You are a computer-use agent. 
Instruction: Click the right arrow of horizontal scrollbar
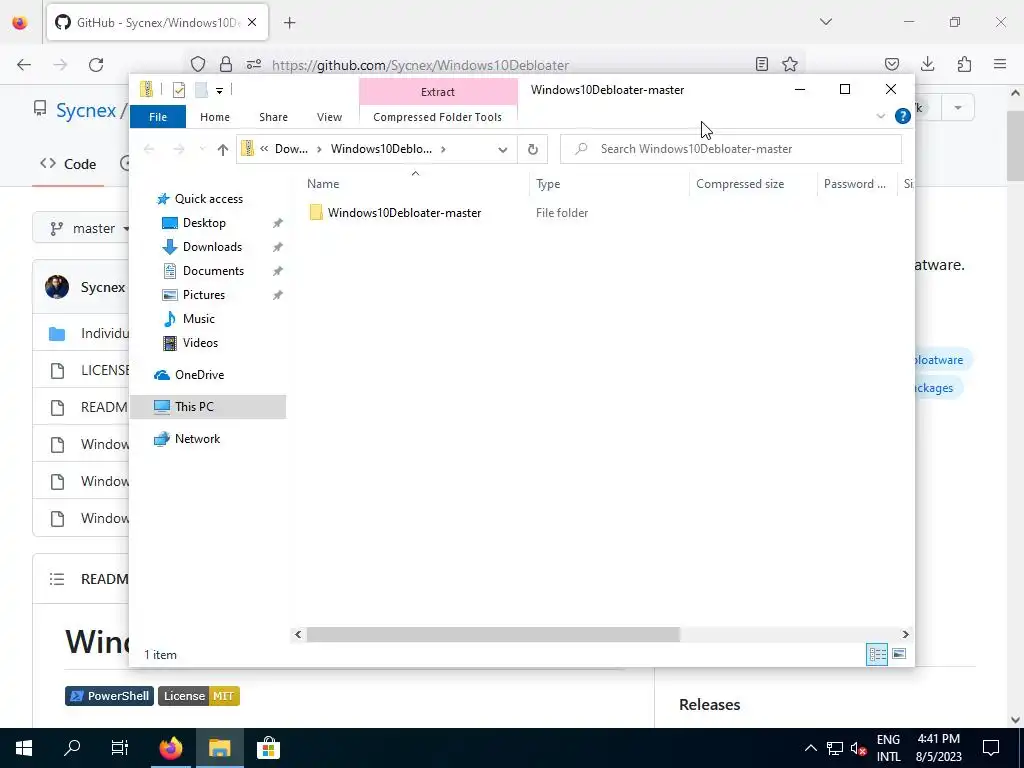coord(905,634)
